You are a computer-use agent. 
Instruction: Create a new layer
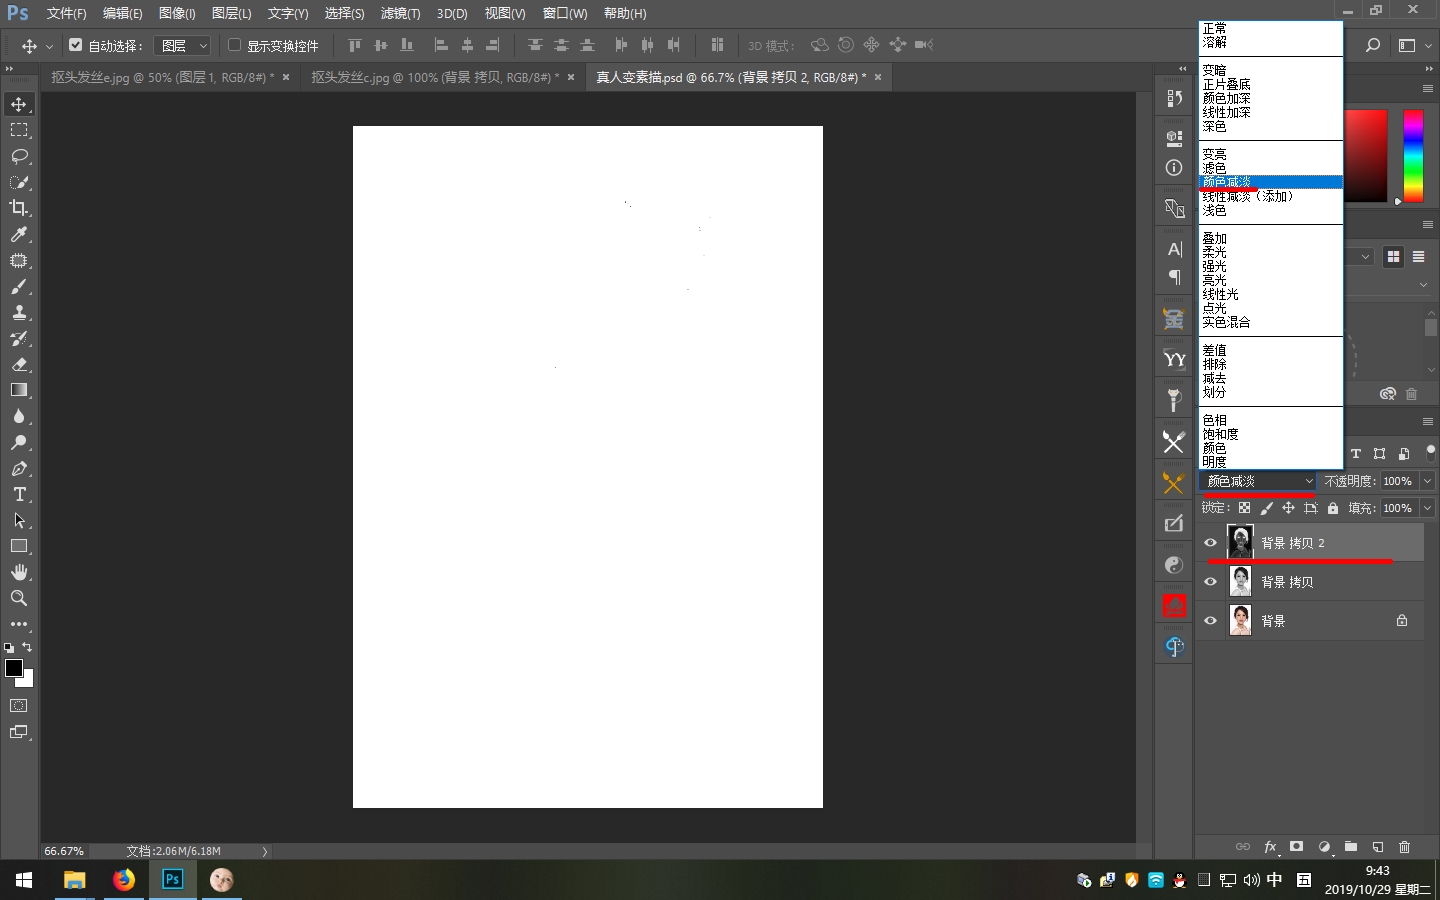click(1378, 847)
